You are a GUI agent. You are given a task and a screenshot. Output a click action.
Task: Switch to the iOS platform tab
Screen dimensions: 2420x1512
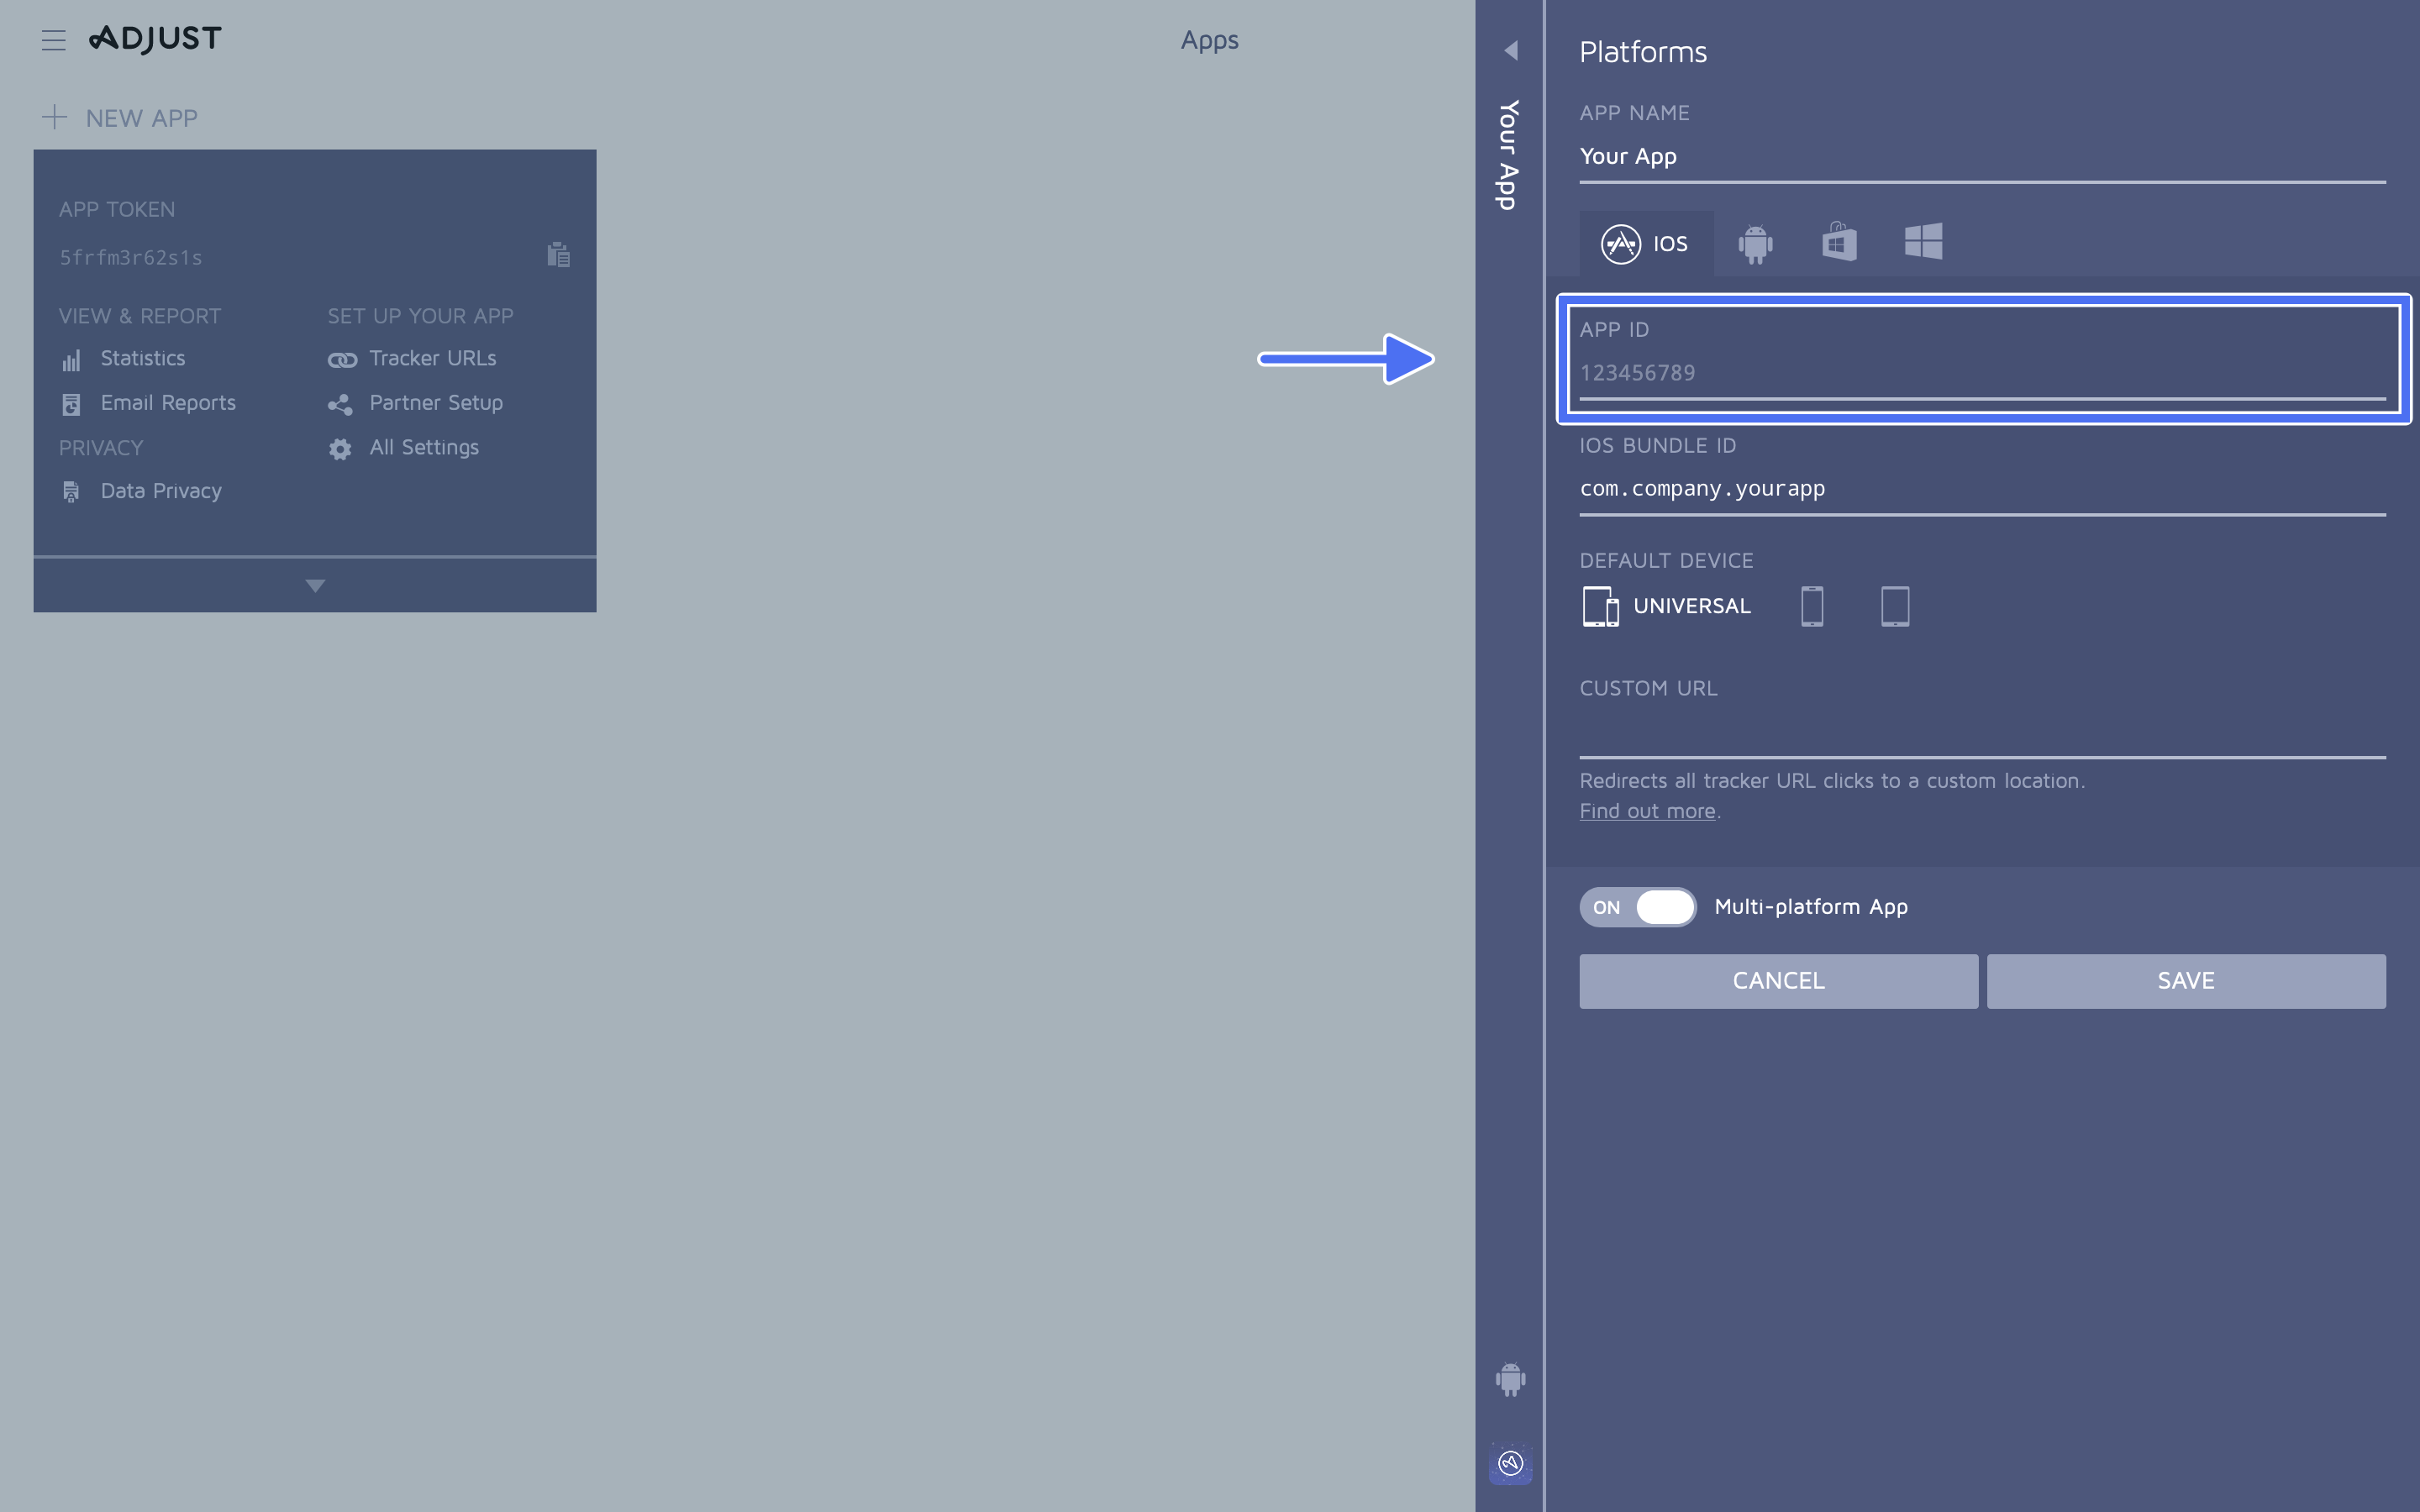tap(1646, 243)
